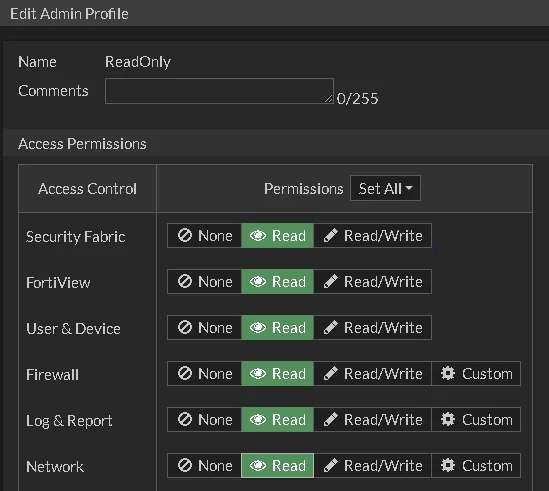
Task: Click the User & Device row label
Action: (x=73, y=329)
